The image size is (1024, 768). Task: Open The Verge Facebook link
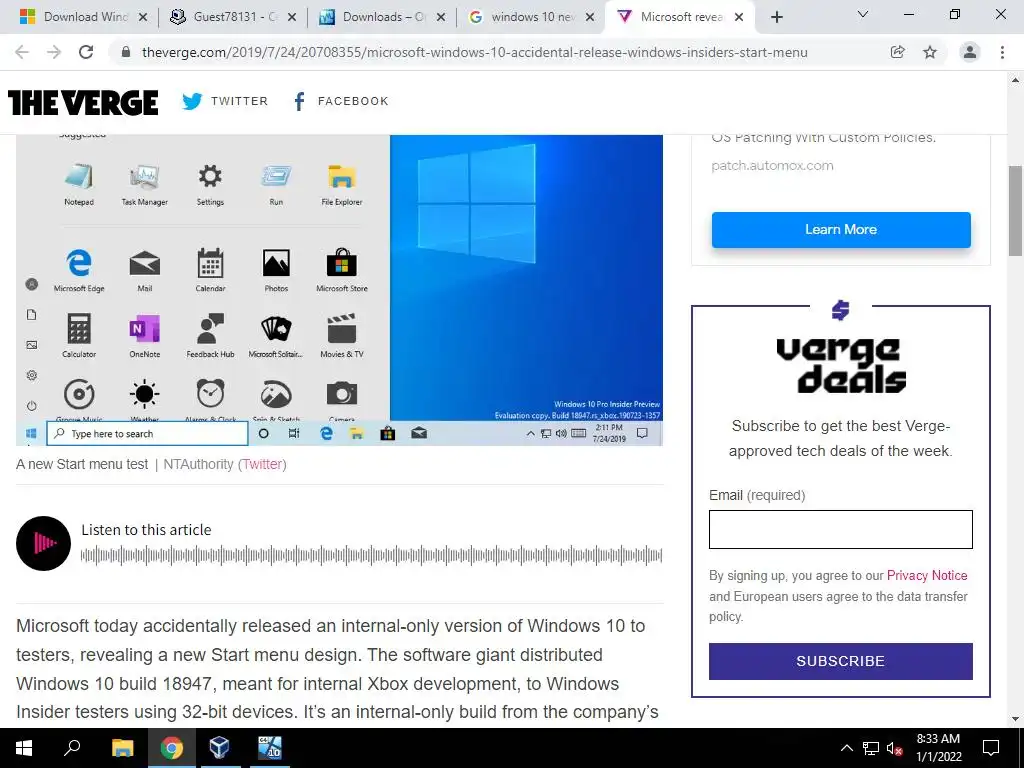[x=341, y=101]
